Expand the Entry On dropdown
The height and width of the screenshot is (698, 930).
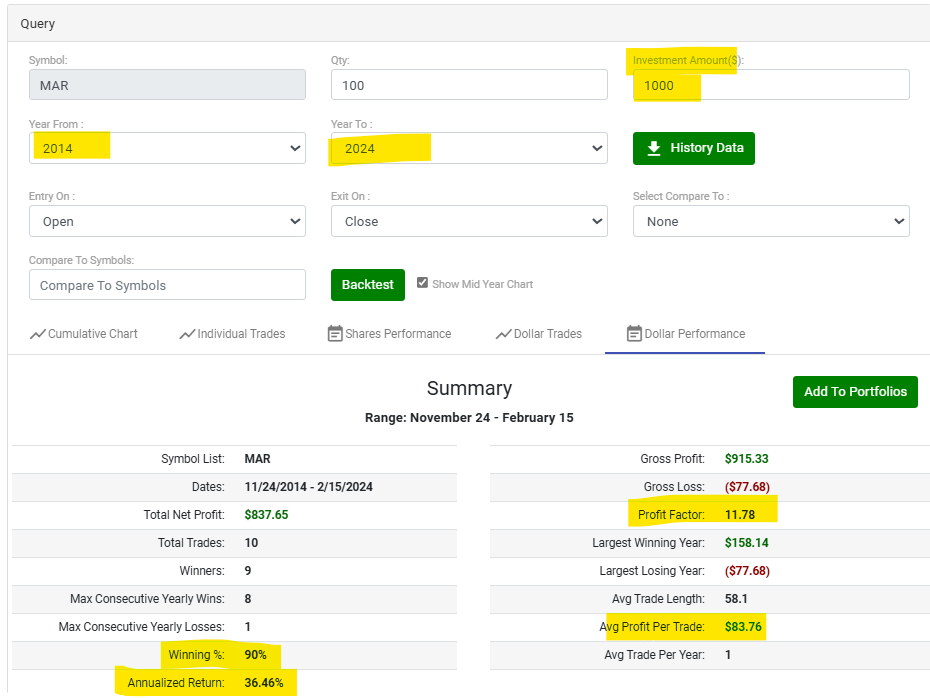pyautogui.click(x=167, y=221)
